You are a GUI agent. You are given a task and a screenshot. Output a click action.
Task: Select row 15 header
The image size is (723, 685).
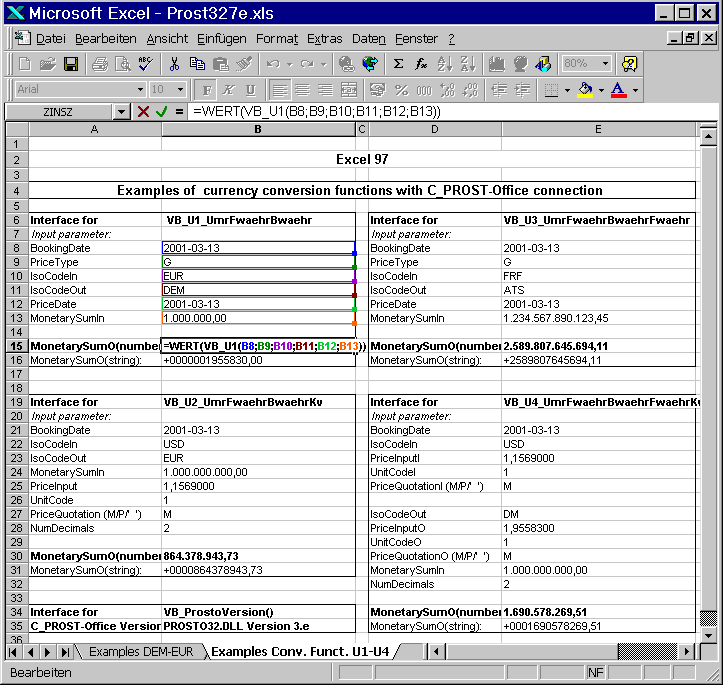pos(17,346)
